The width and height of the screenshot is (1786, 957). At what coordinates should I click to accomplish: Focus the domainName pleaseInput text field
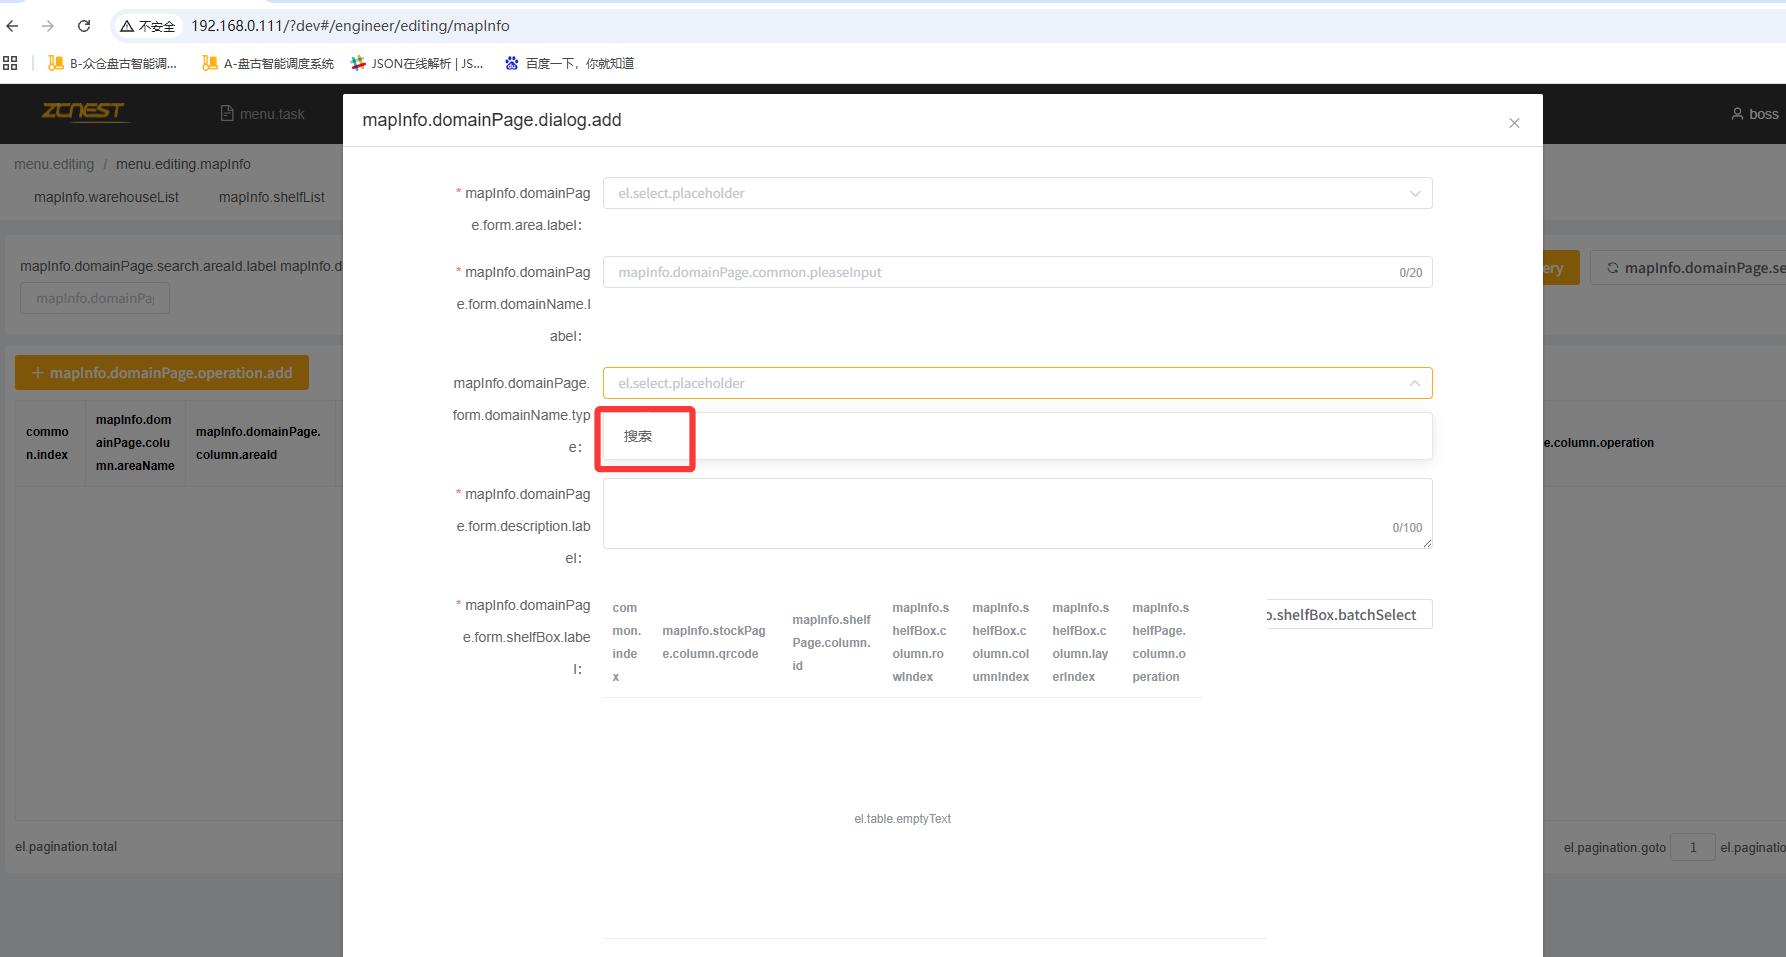[x=1000, y=272]
